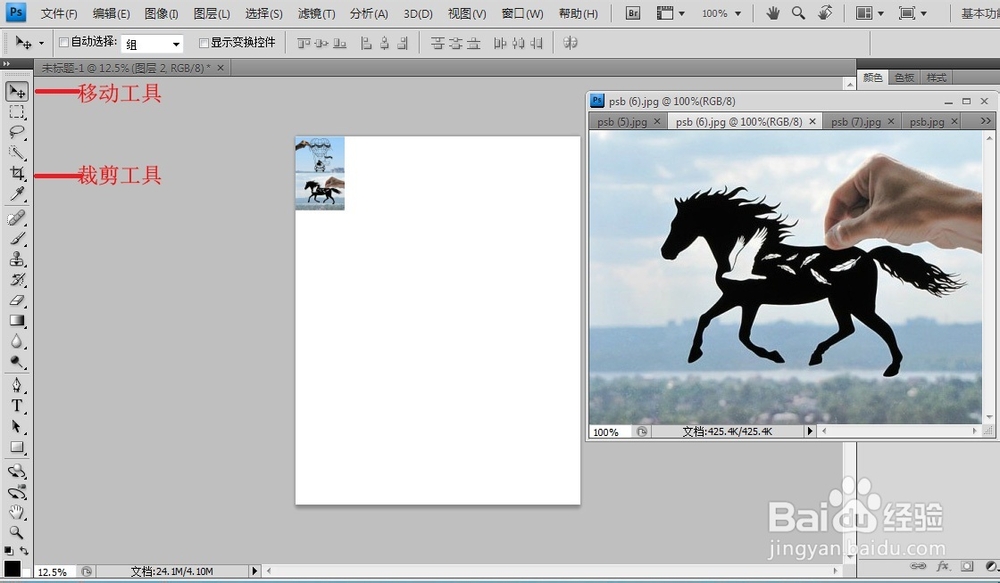Select the Healing Brush tool
The width and height of the screenshot is (1000, 583).
(x=17, y=218)
